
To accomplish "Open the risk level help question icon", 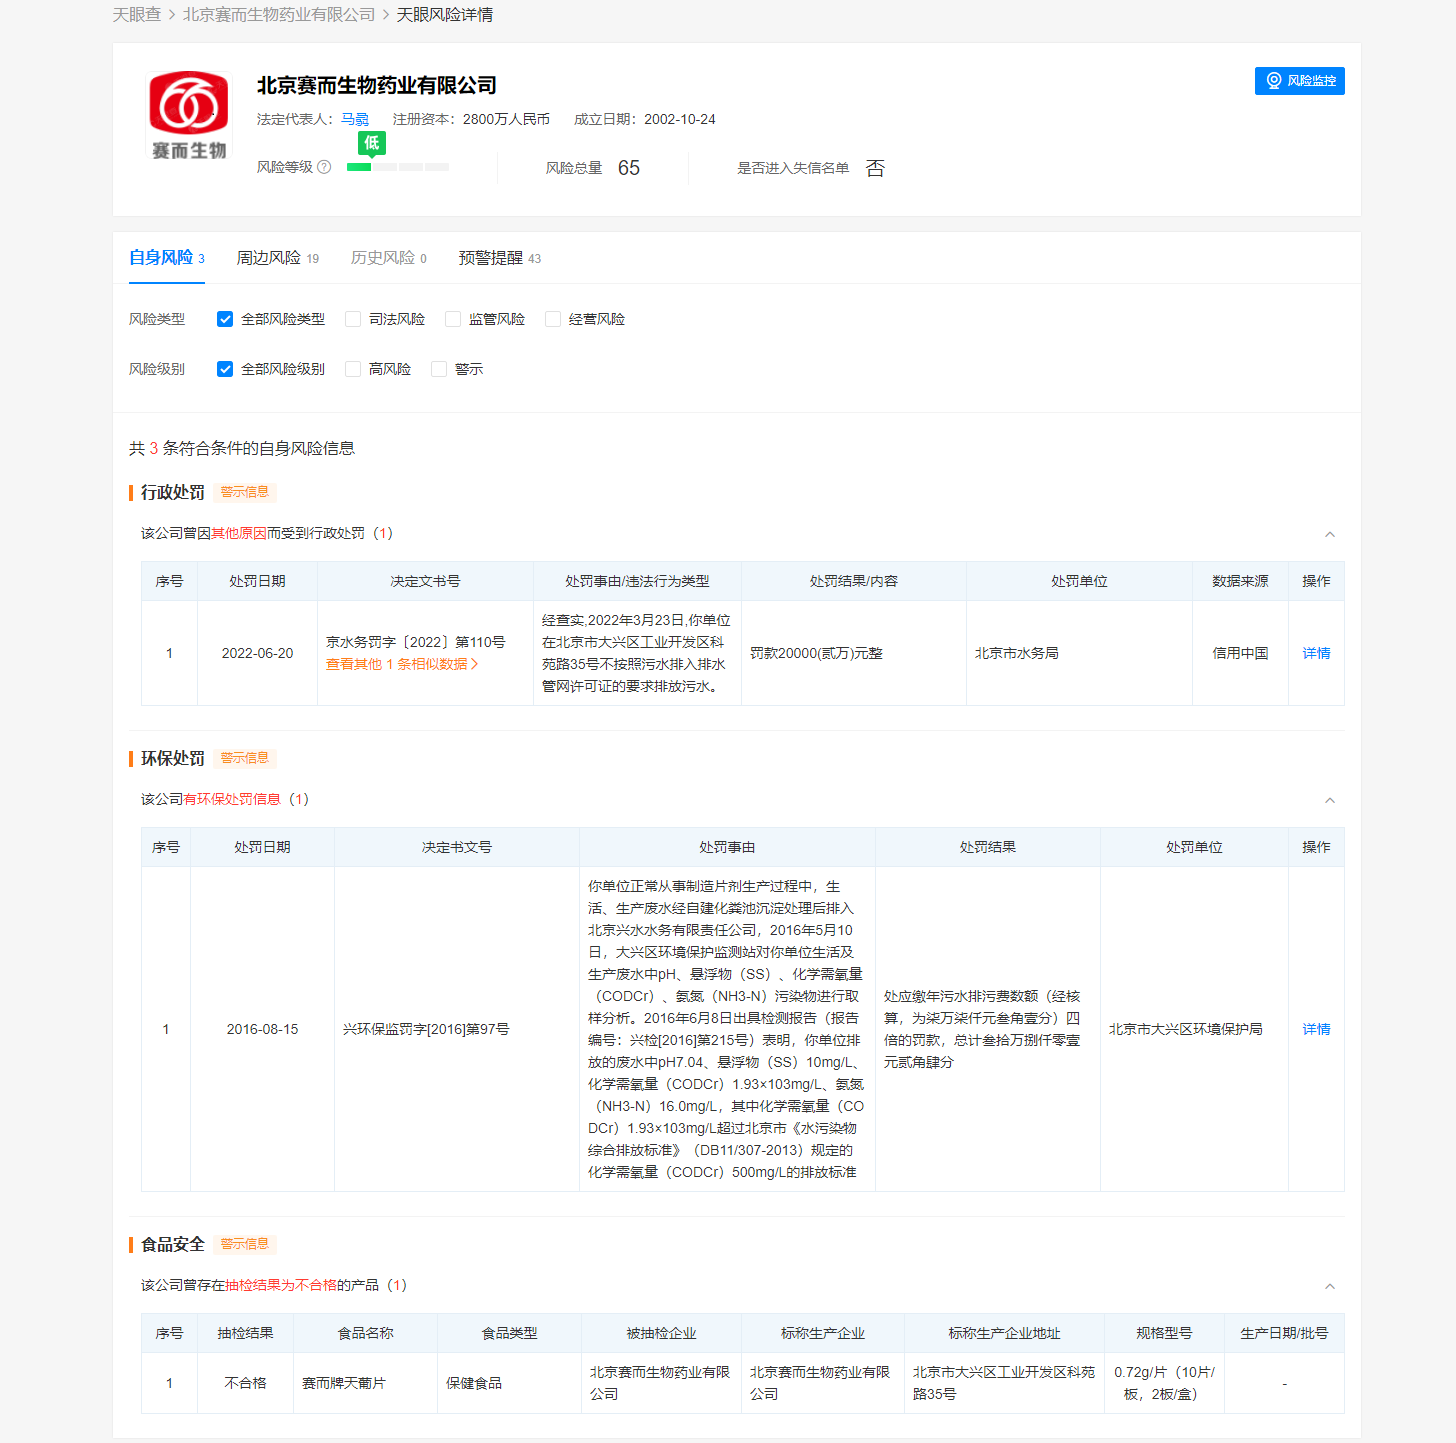I will pyautogui.click(x=324, y=167).
